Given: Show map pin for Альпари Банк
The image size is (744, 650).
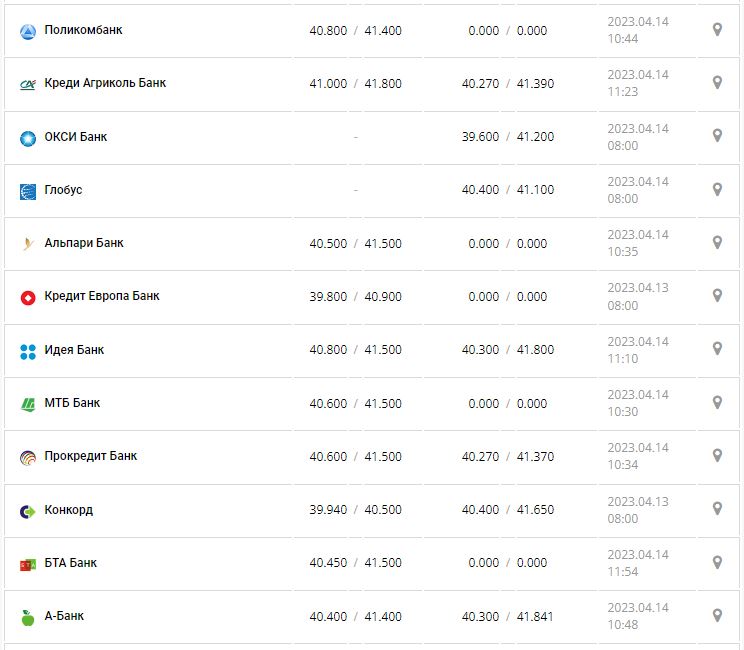Looking at the screenshot, I should pos(717,243).
